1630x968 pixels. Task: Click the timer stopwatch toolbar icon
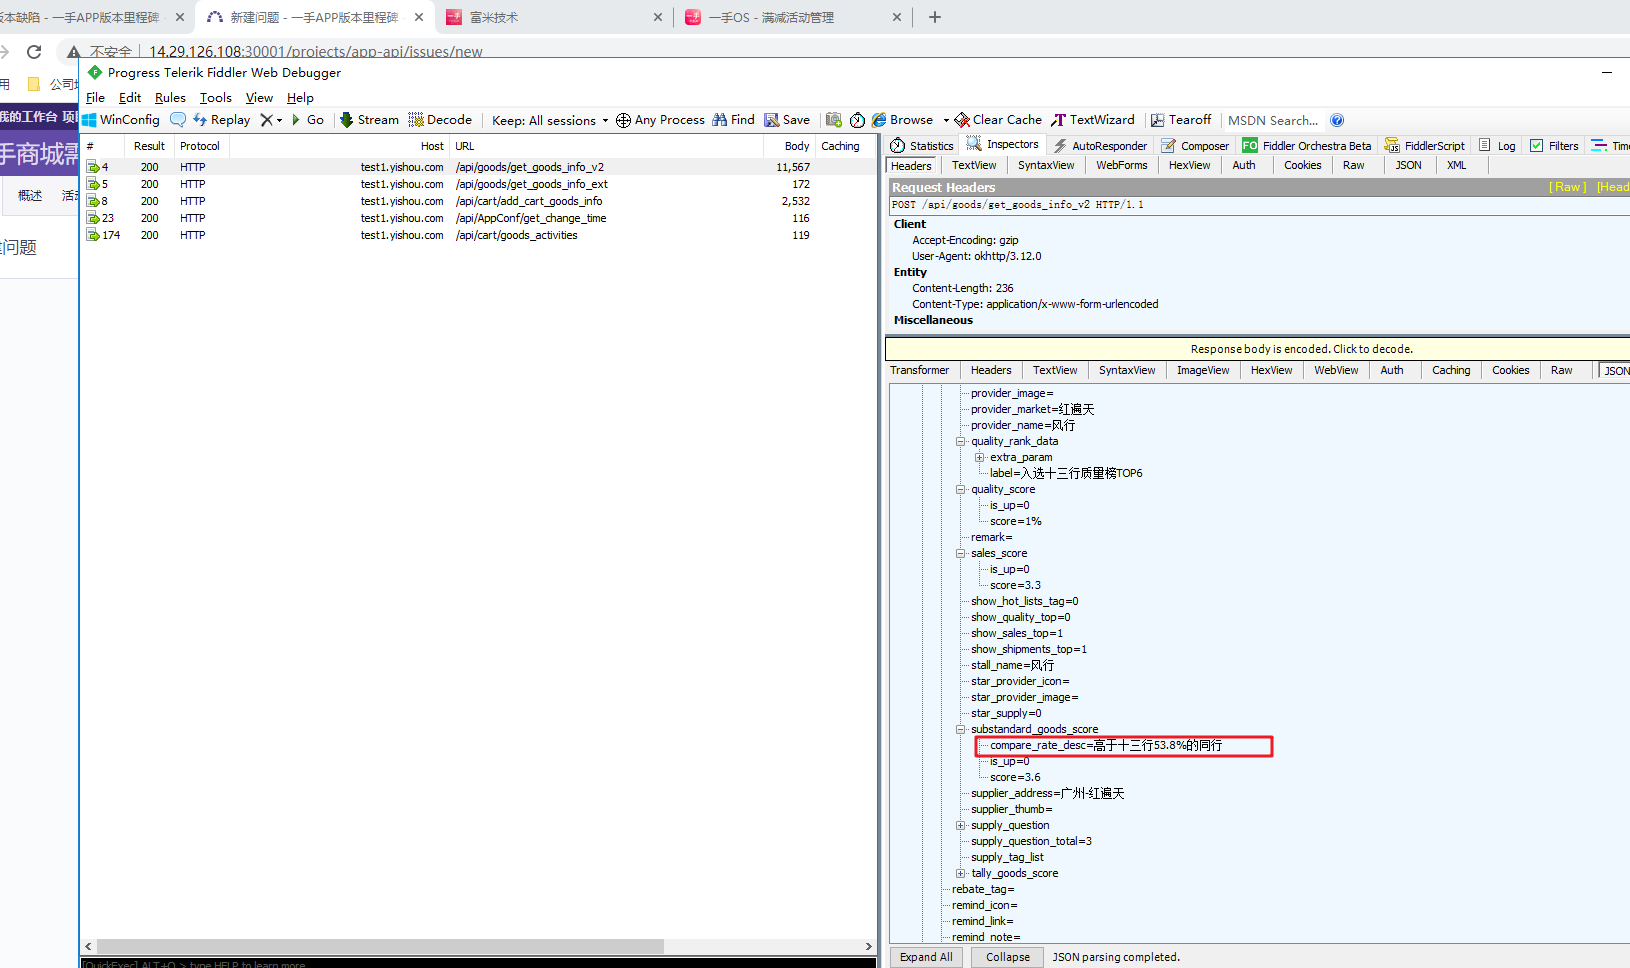point(857,120)
